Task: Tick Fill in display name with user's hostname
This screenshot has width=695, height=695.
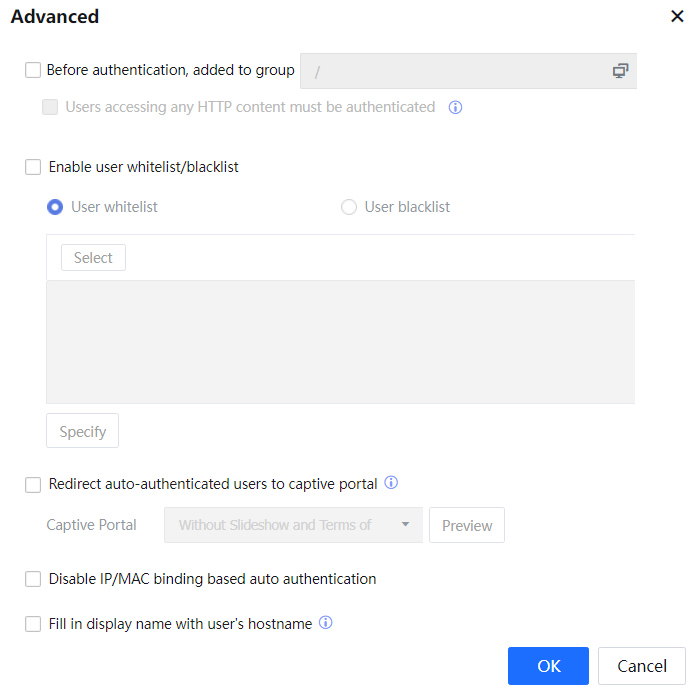Action: 33,624
